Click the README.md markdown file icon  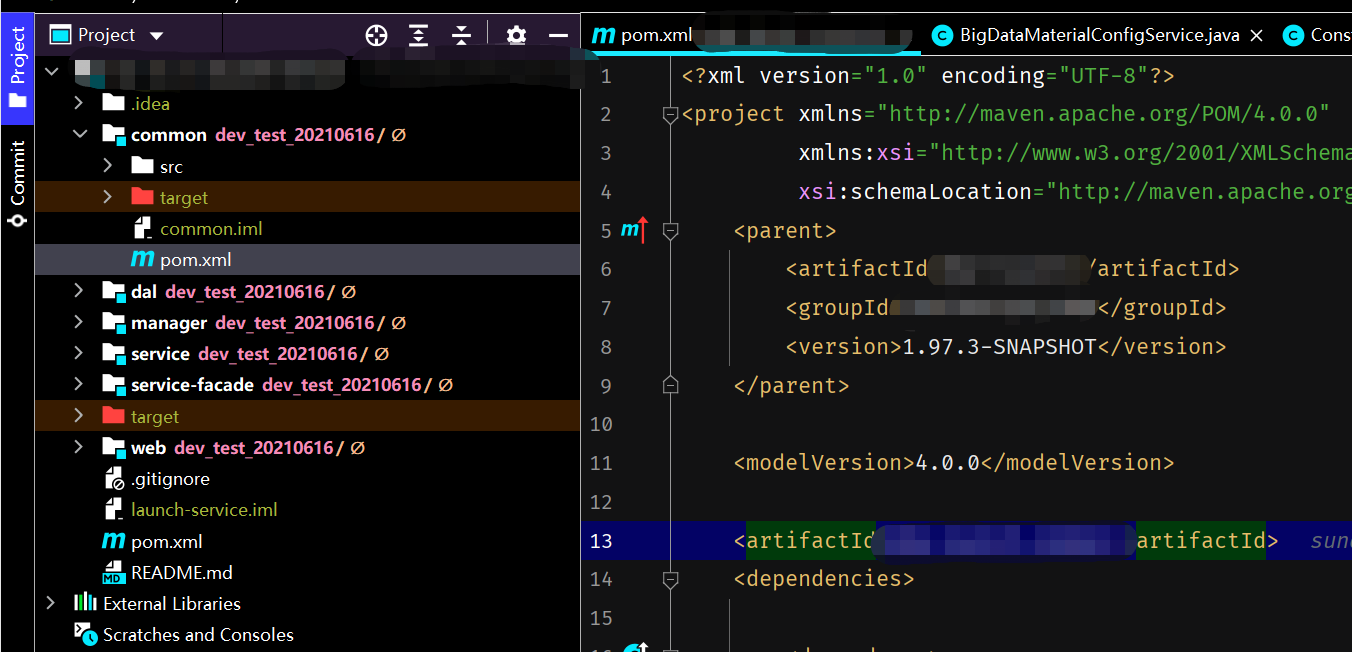click(113, 572)
